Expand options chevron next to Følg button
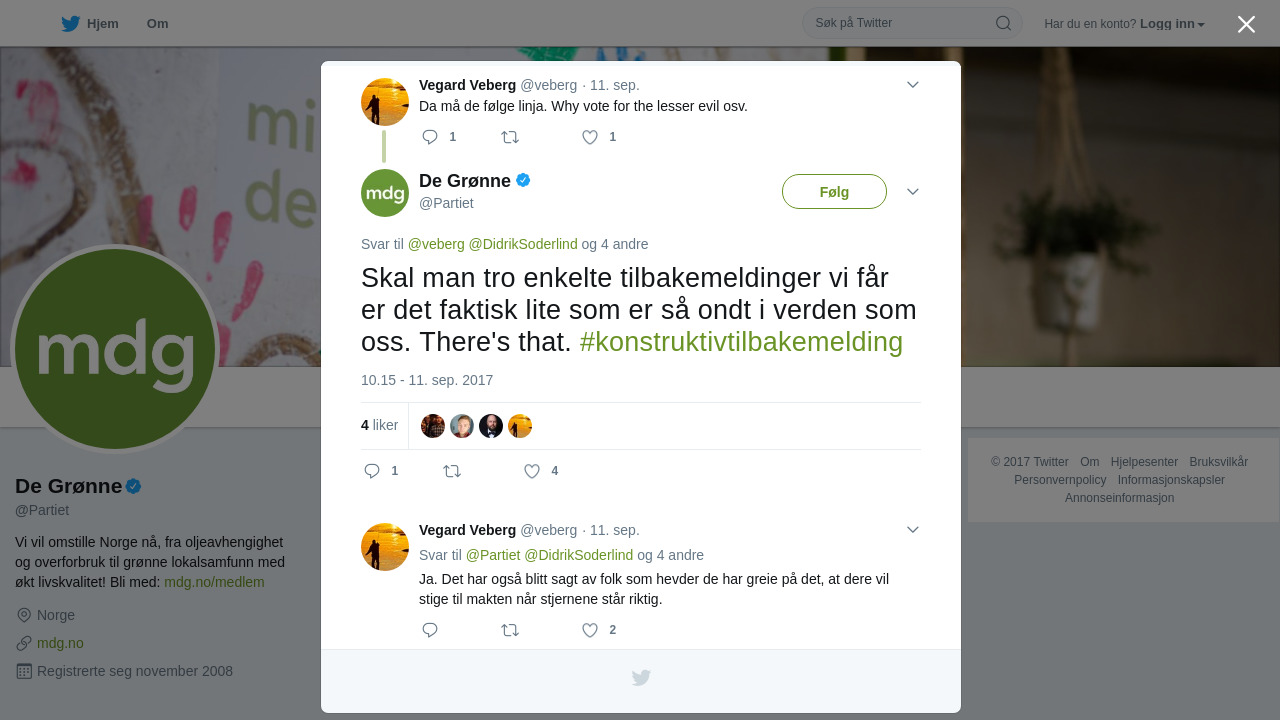Viewport: 1280px width, 720px height. pos(913,192)
